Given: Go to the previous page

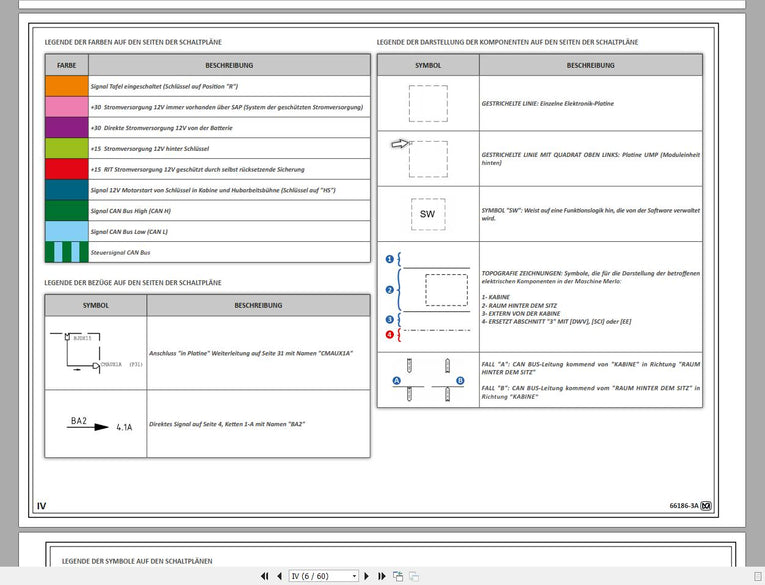Looking at the screenshot, I should pyautogui.click(x=279, y=576).
